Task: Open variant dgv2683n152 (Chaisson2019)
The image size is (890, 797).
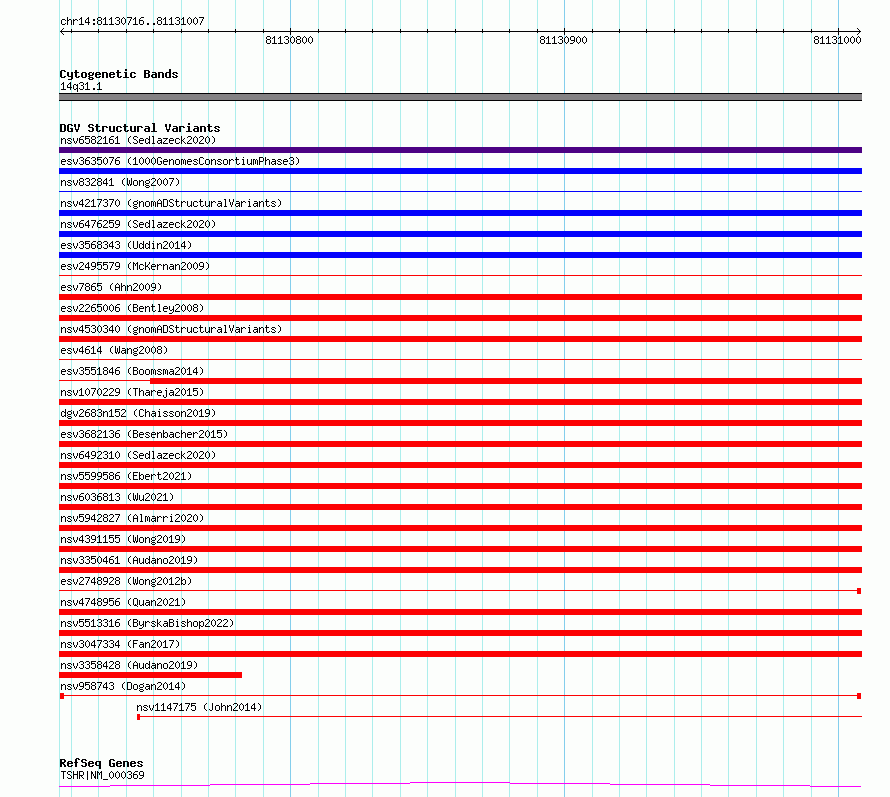Action: click(x=138, y=413)
